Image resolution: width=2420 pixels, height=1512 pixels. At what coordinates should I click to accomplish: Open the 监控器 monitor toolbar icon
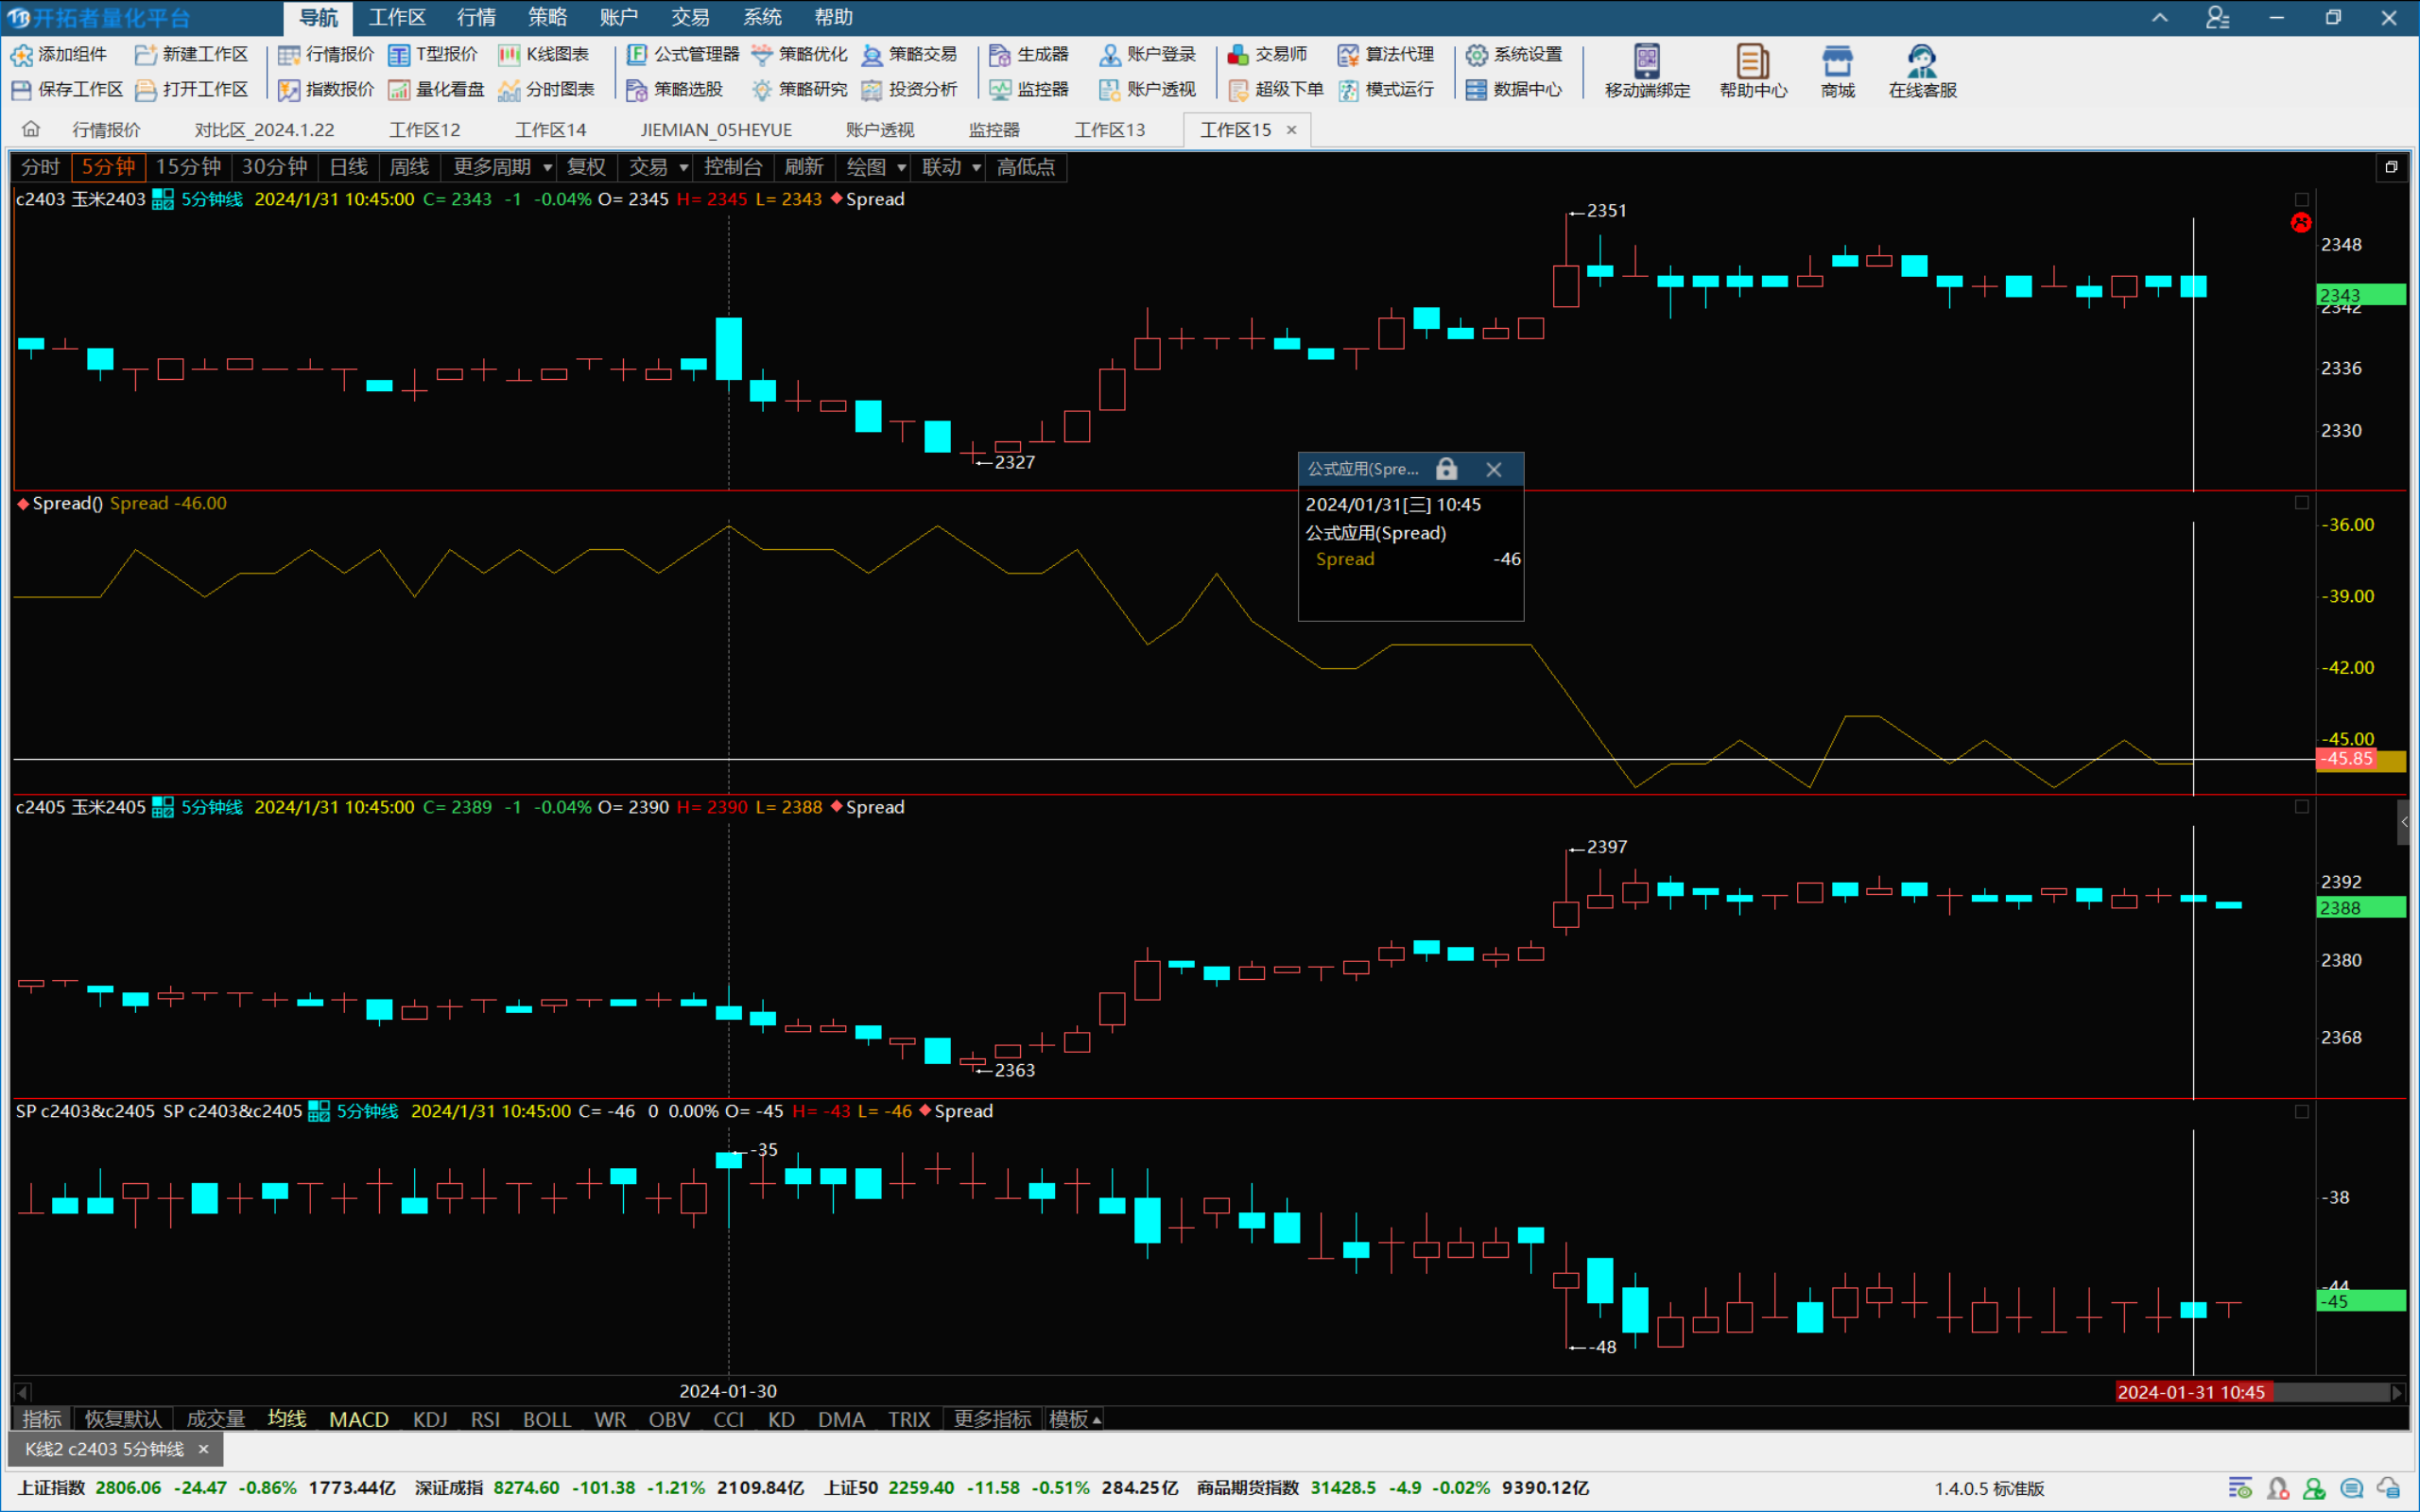[x=1000, y=90]
